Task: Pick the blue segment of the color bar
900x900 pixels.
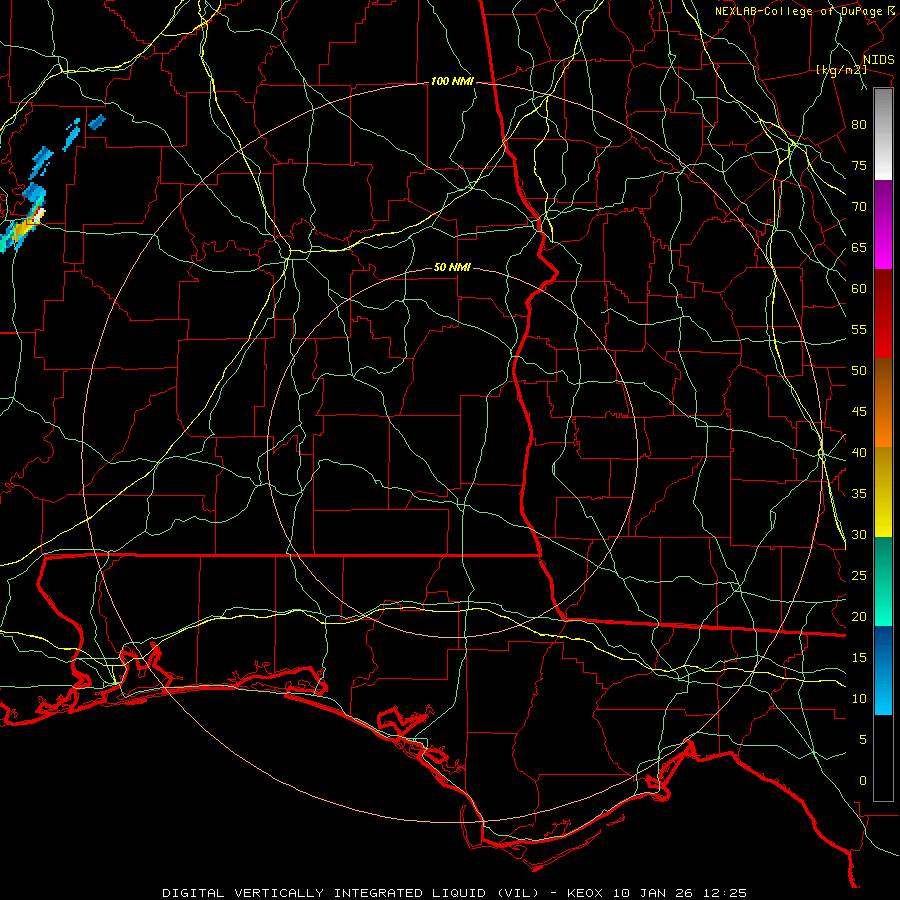Action: click(x=883, y=670)
